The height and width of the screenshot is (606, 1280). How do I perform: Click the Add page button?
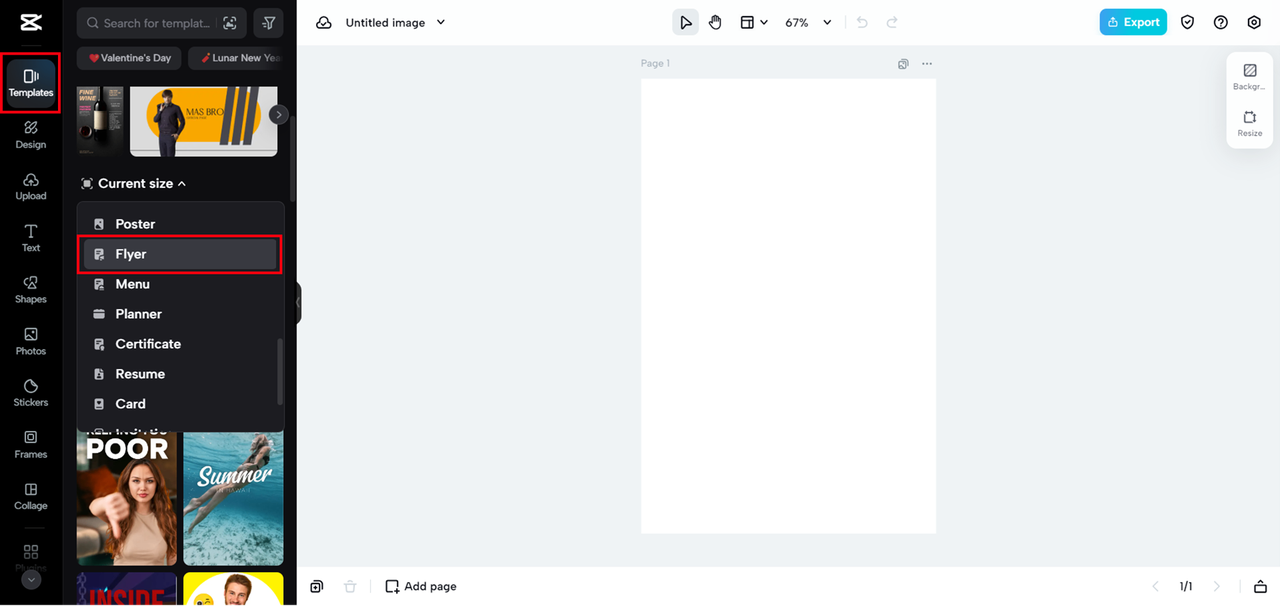(x=421, y=586)
